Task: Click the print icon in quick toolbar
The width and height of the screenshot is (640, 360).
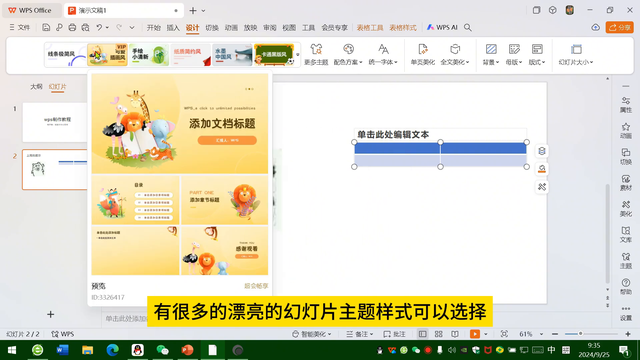Action: 72,27
